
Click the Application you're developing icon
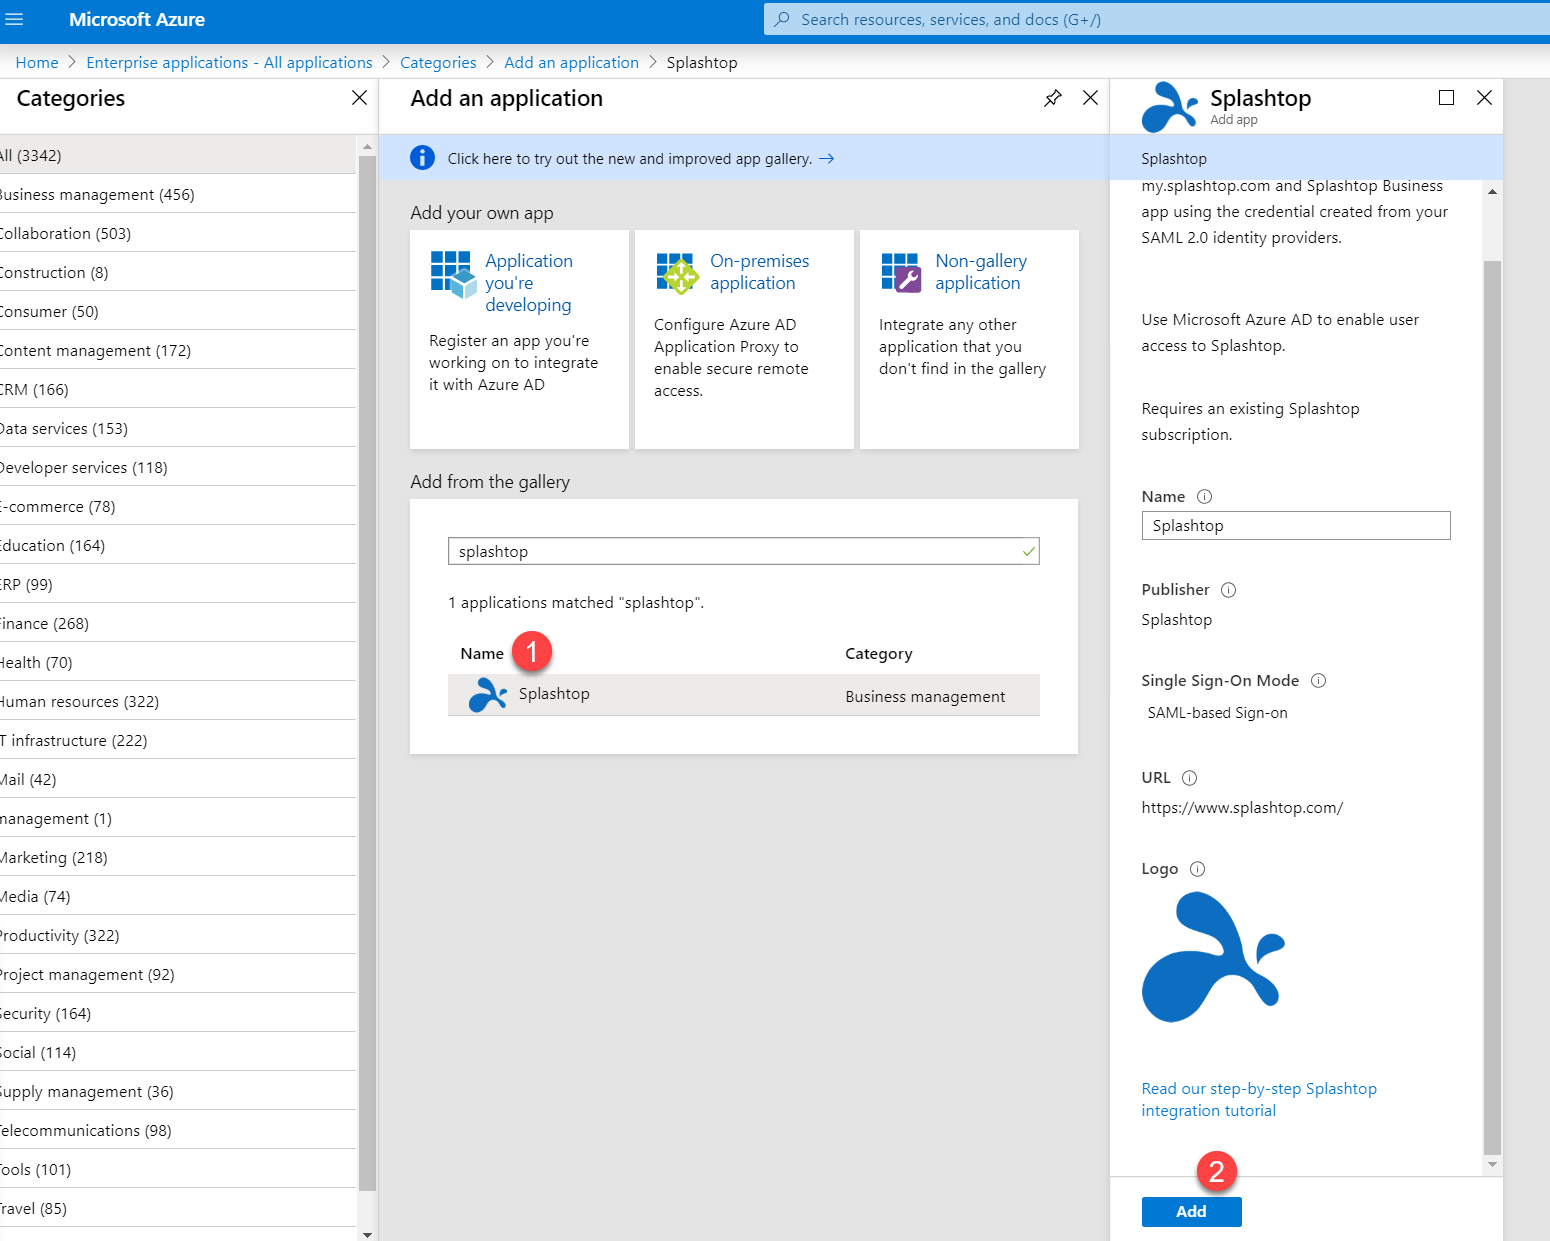click(453, 274)
